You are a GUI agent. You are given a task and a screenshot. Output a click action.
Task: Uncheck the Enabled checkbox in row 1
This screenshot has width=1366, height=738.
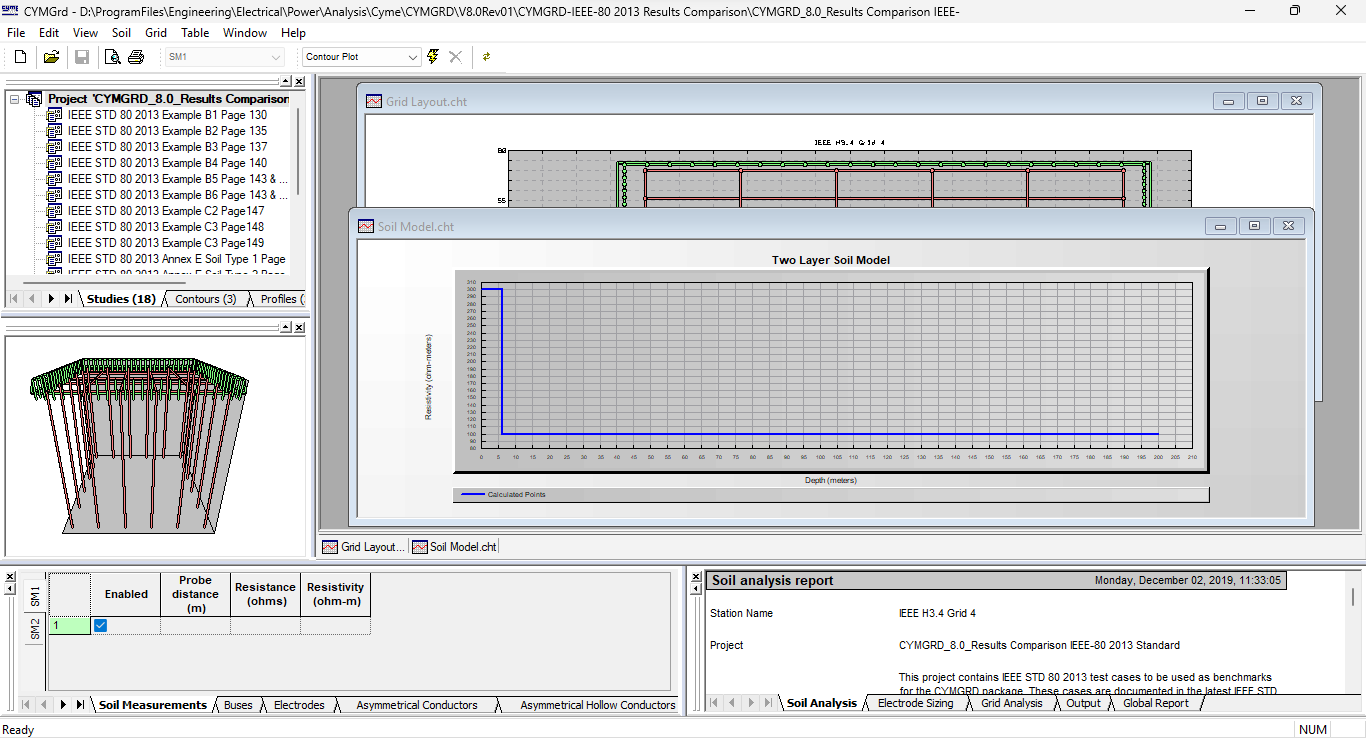(x=100, y=626)
